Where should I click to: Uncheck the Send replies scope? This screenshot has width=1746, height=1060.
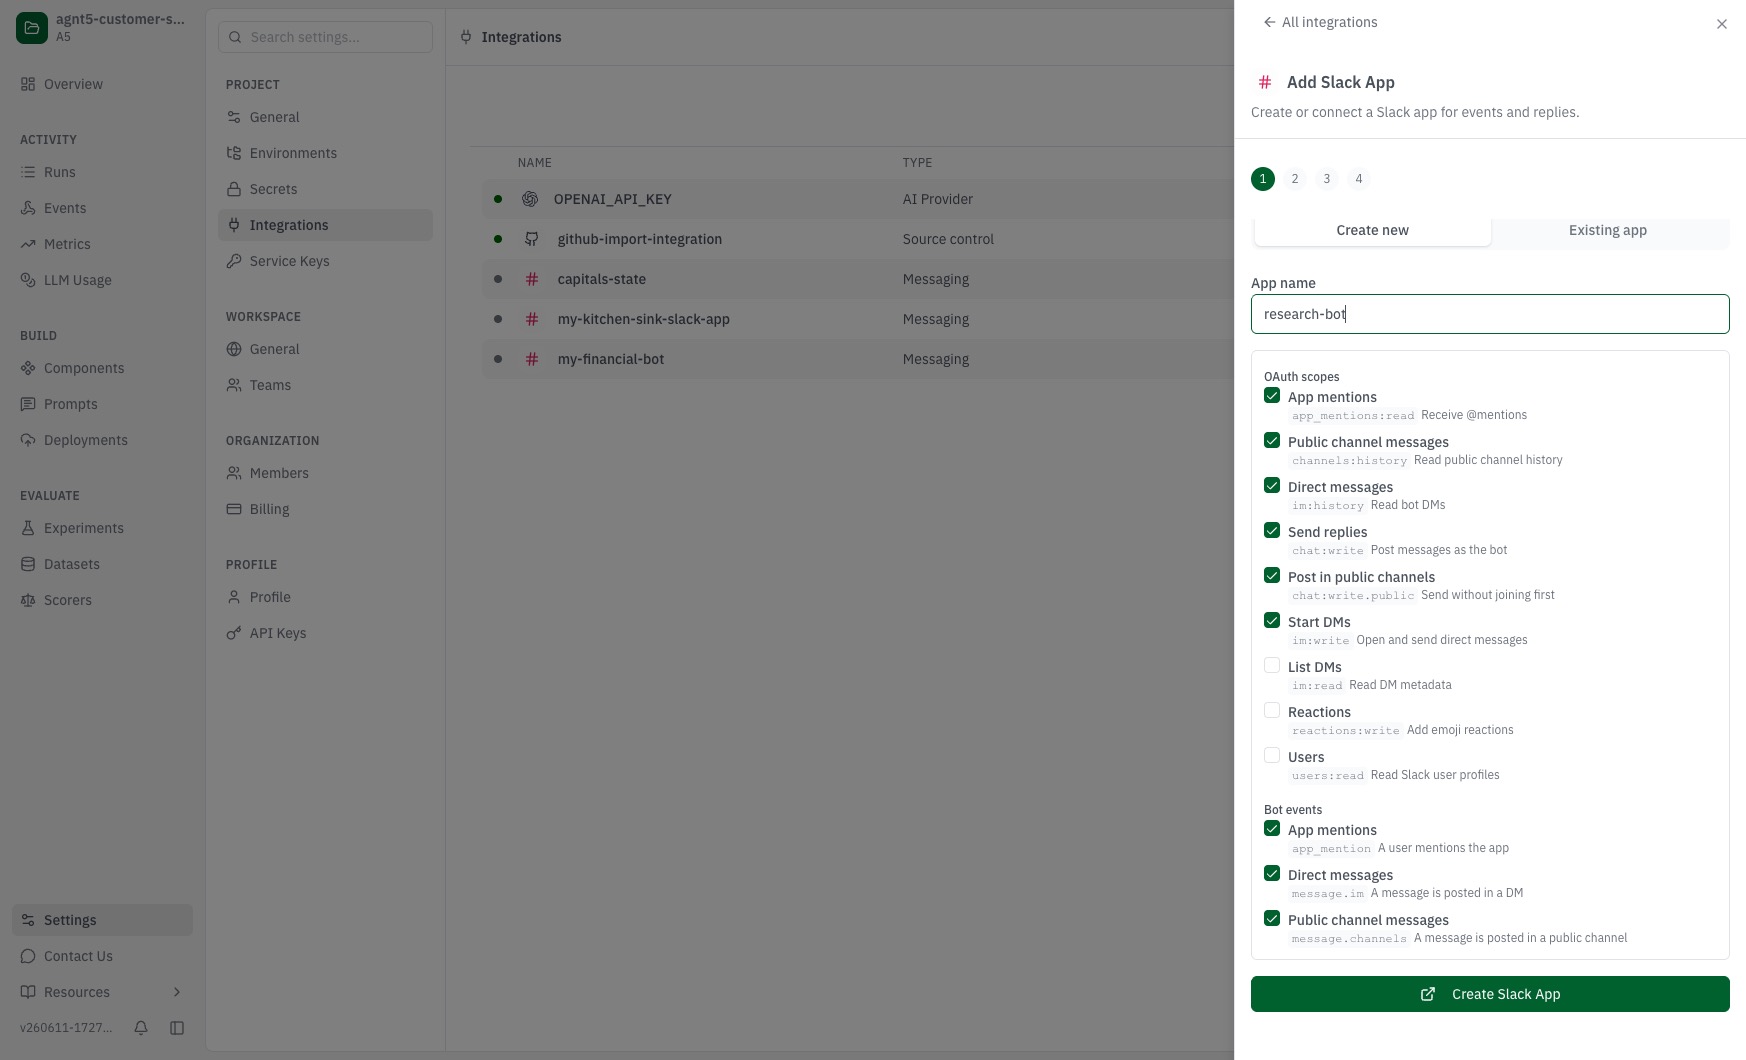click(1272, 531)
